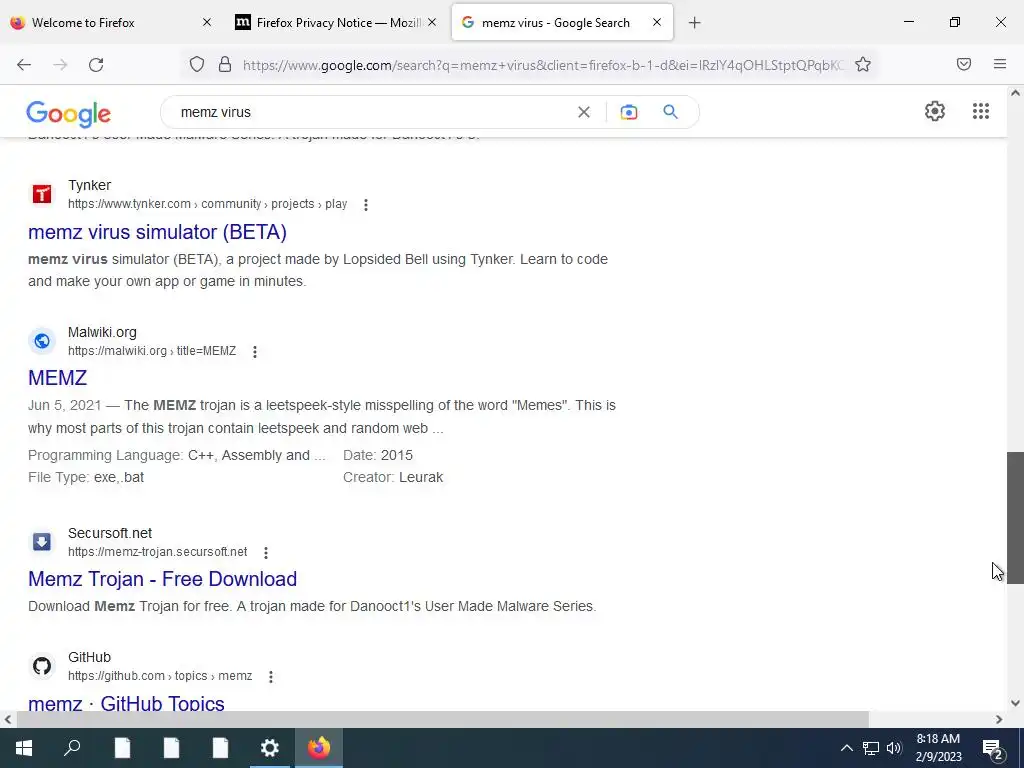This screenshot has height=768, width=1024.
Task: Save page to Pocket
Action: coord(964,64)
